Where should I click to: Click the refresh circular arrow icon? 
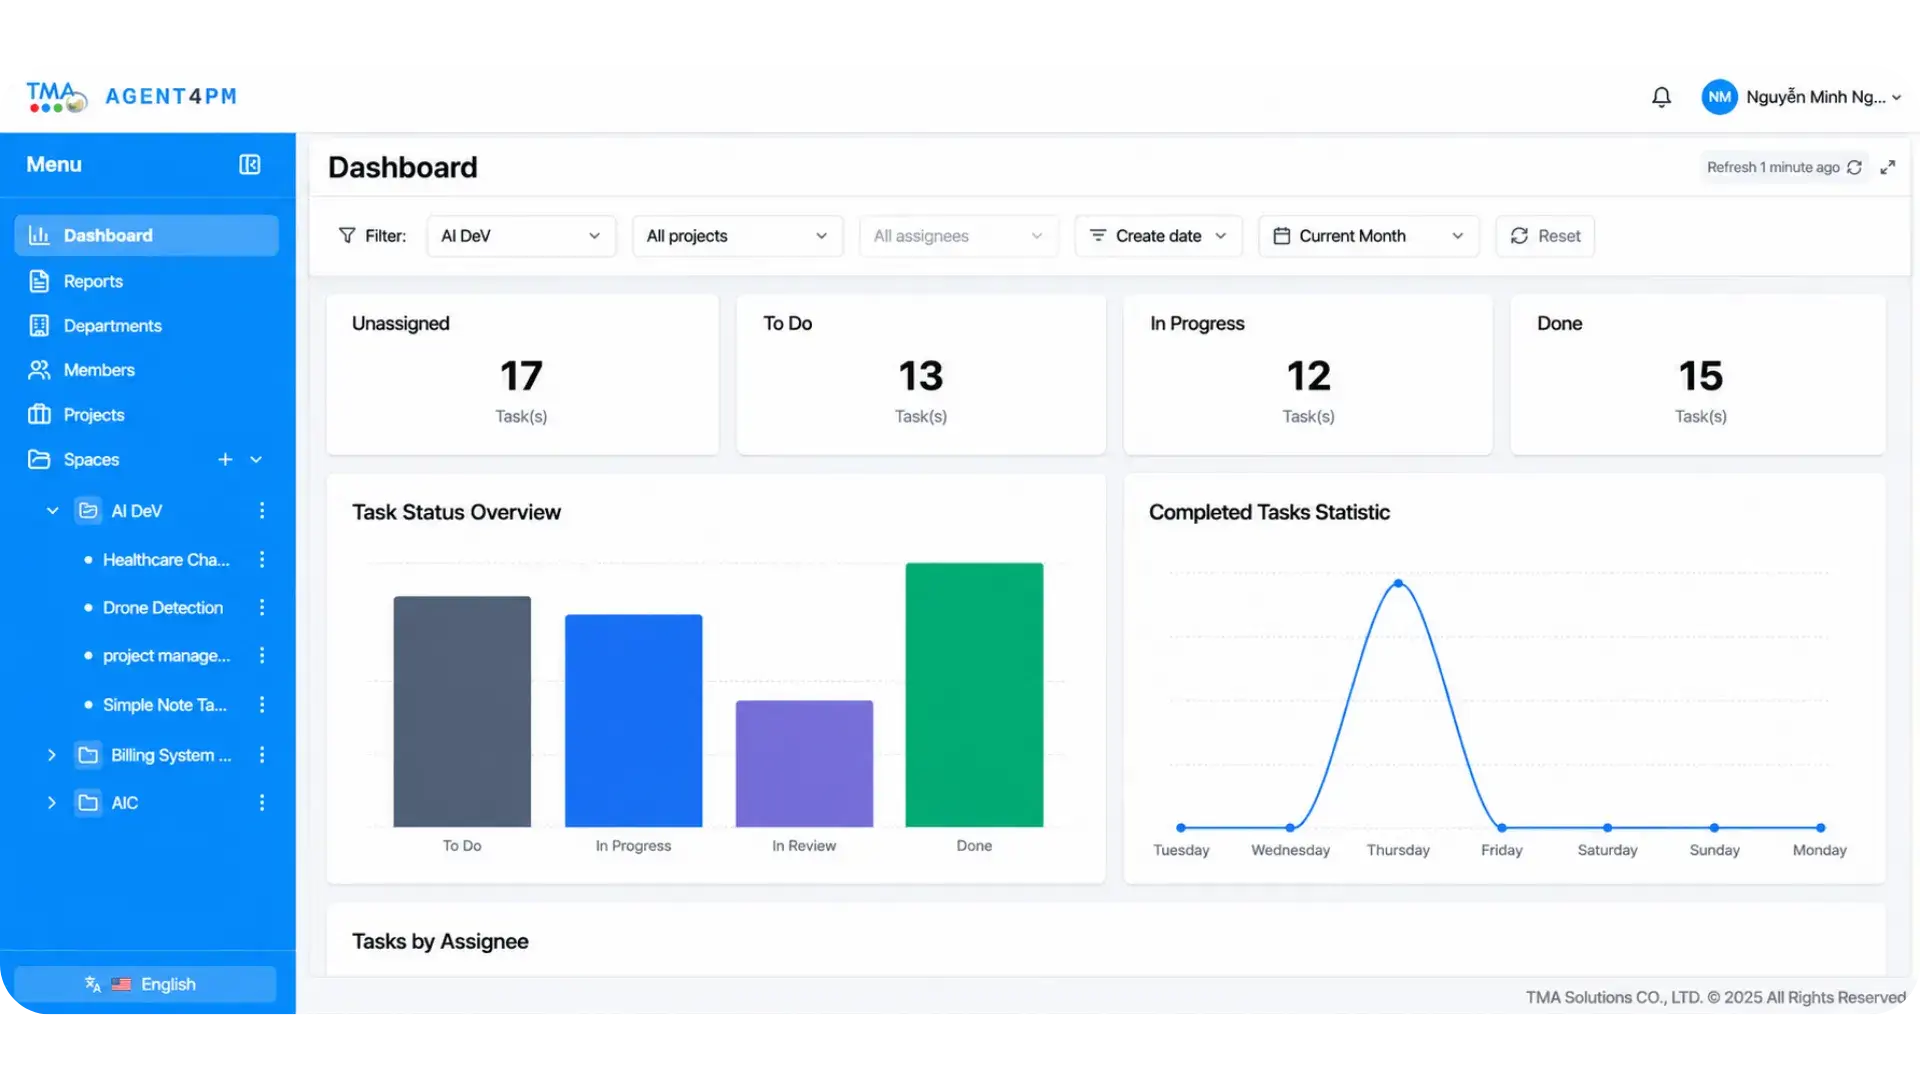click(1854, 167)
